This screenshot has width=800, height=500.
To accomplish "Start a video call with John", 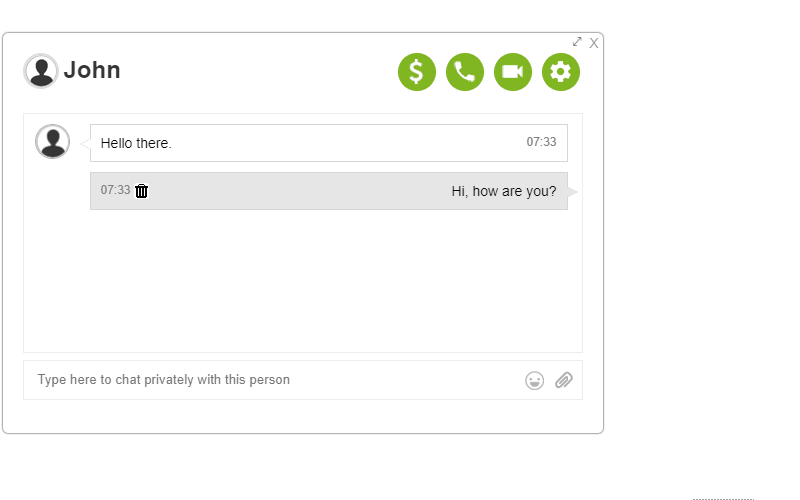I will pyautogui.click(x=513, y=72).
